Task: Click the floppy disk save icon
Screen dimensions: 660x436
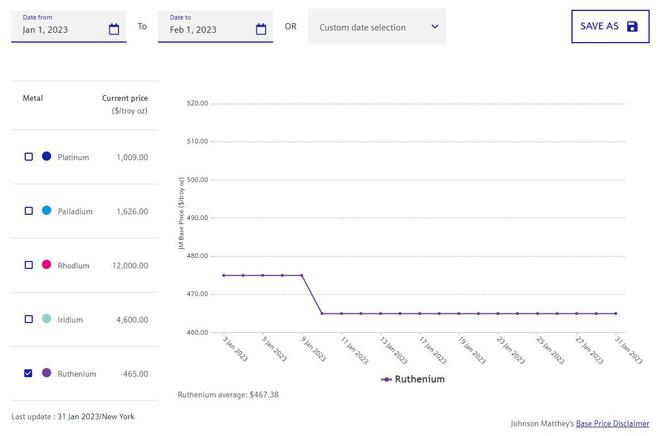Action: tap(632, 26)
